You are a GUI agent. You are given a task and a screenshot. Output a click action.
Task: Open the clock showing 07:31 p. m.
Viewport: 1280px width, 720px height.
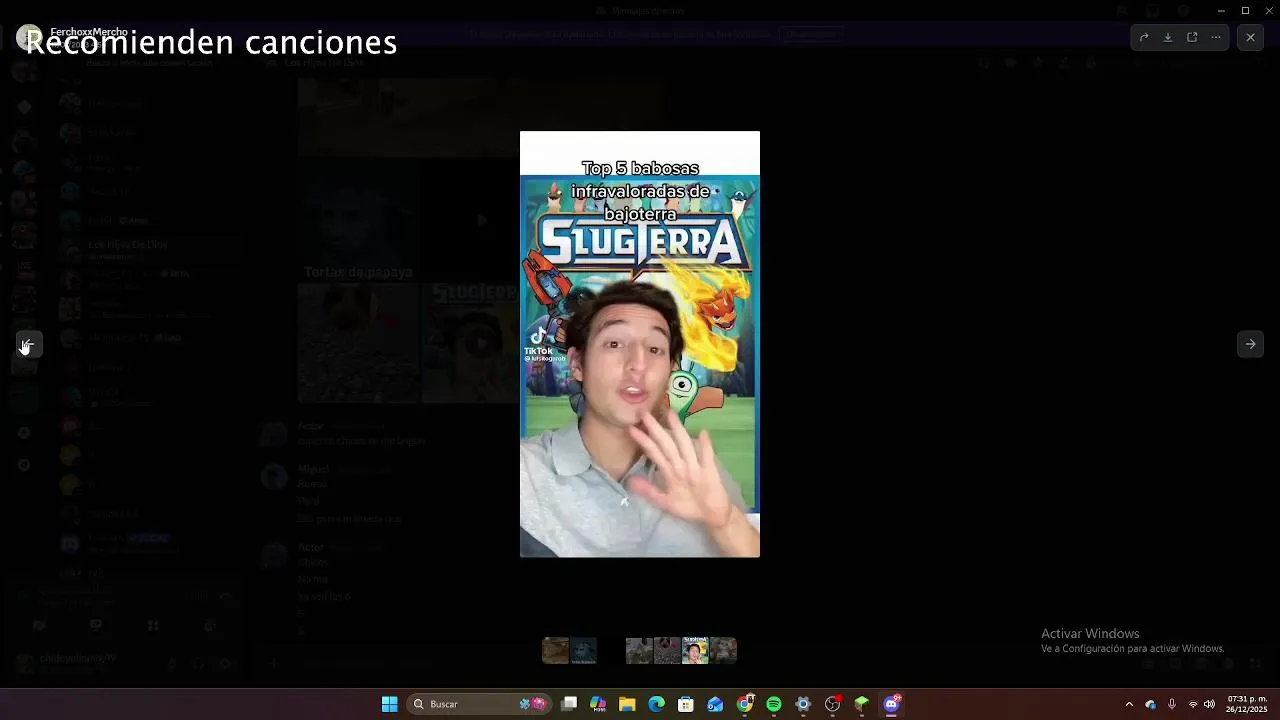tap(1247, 704)
